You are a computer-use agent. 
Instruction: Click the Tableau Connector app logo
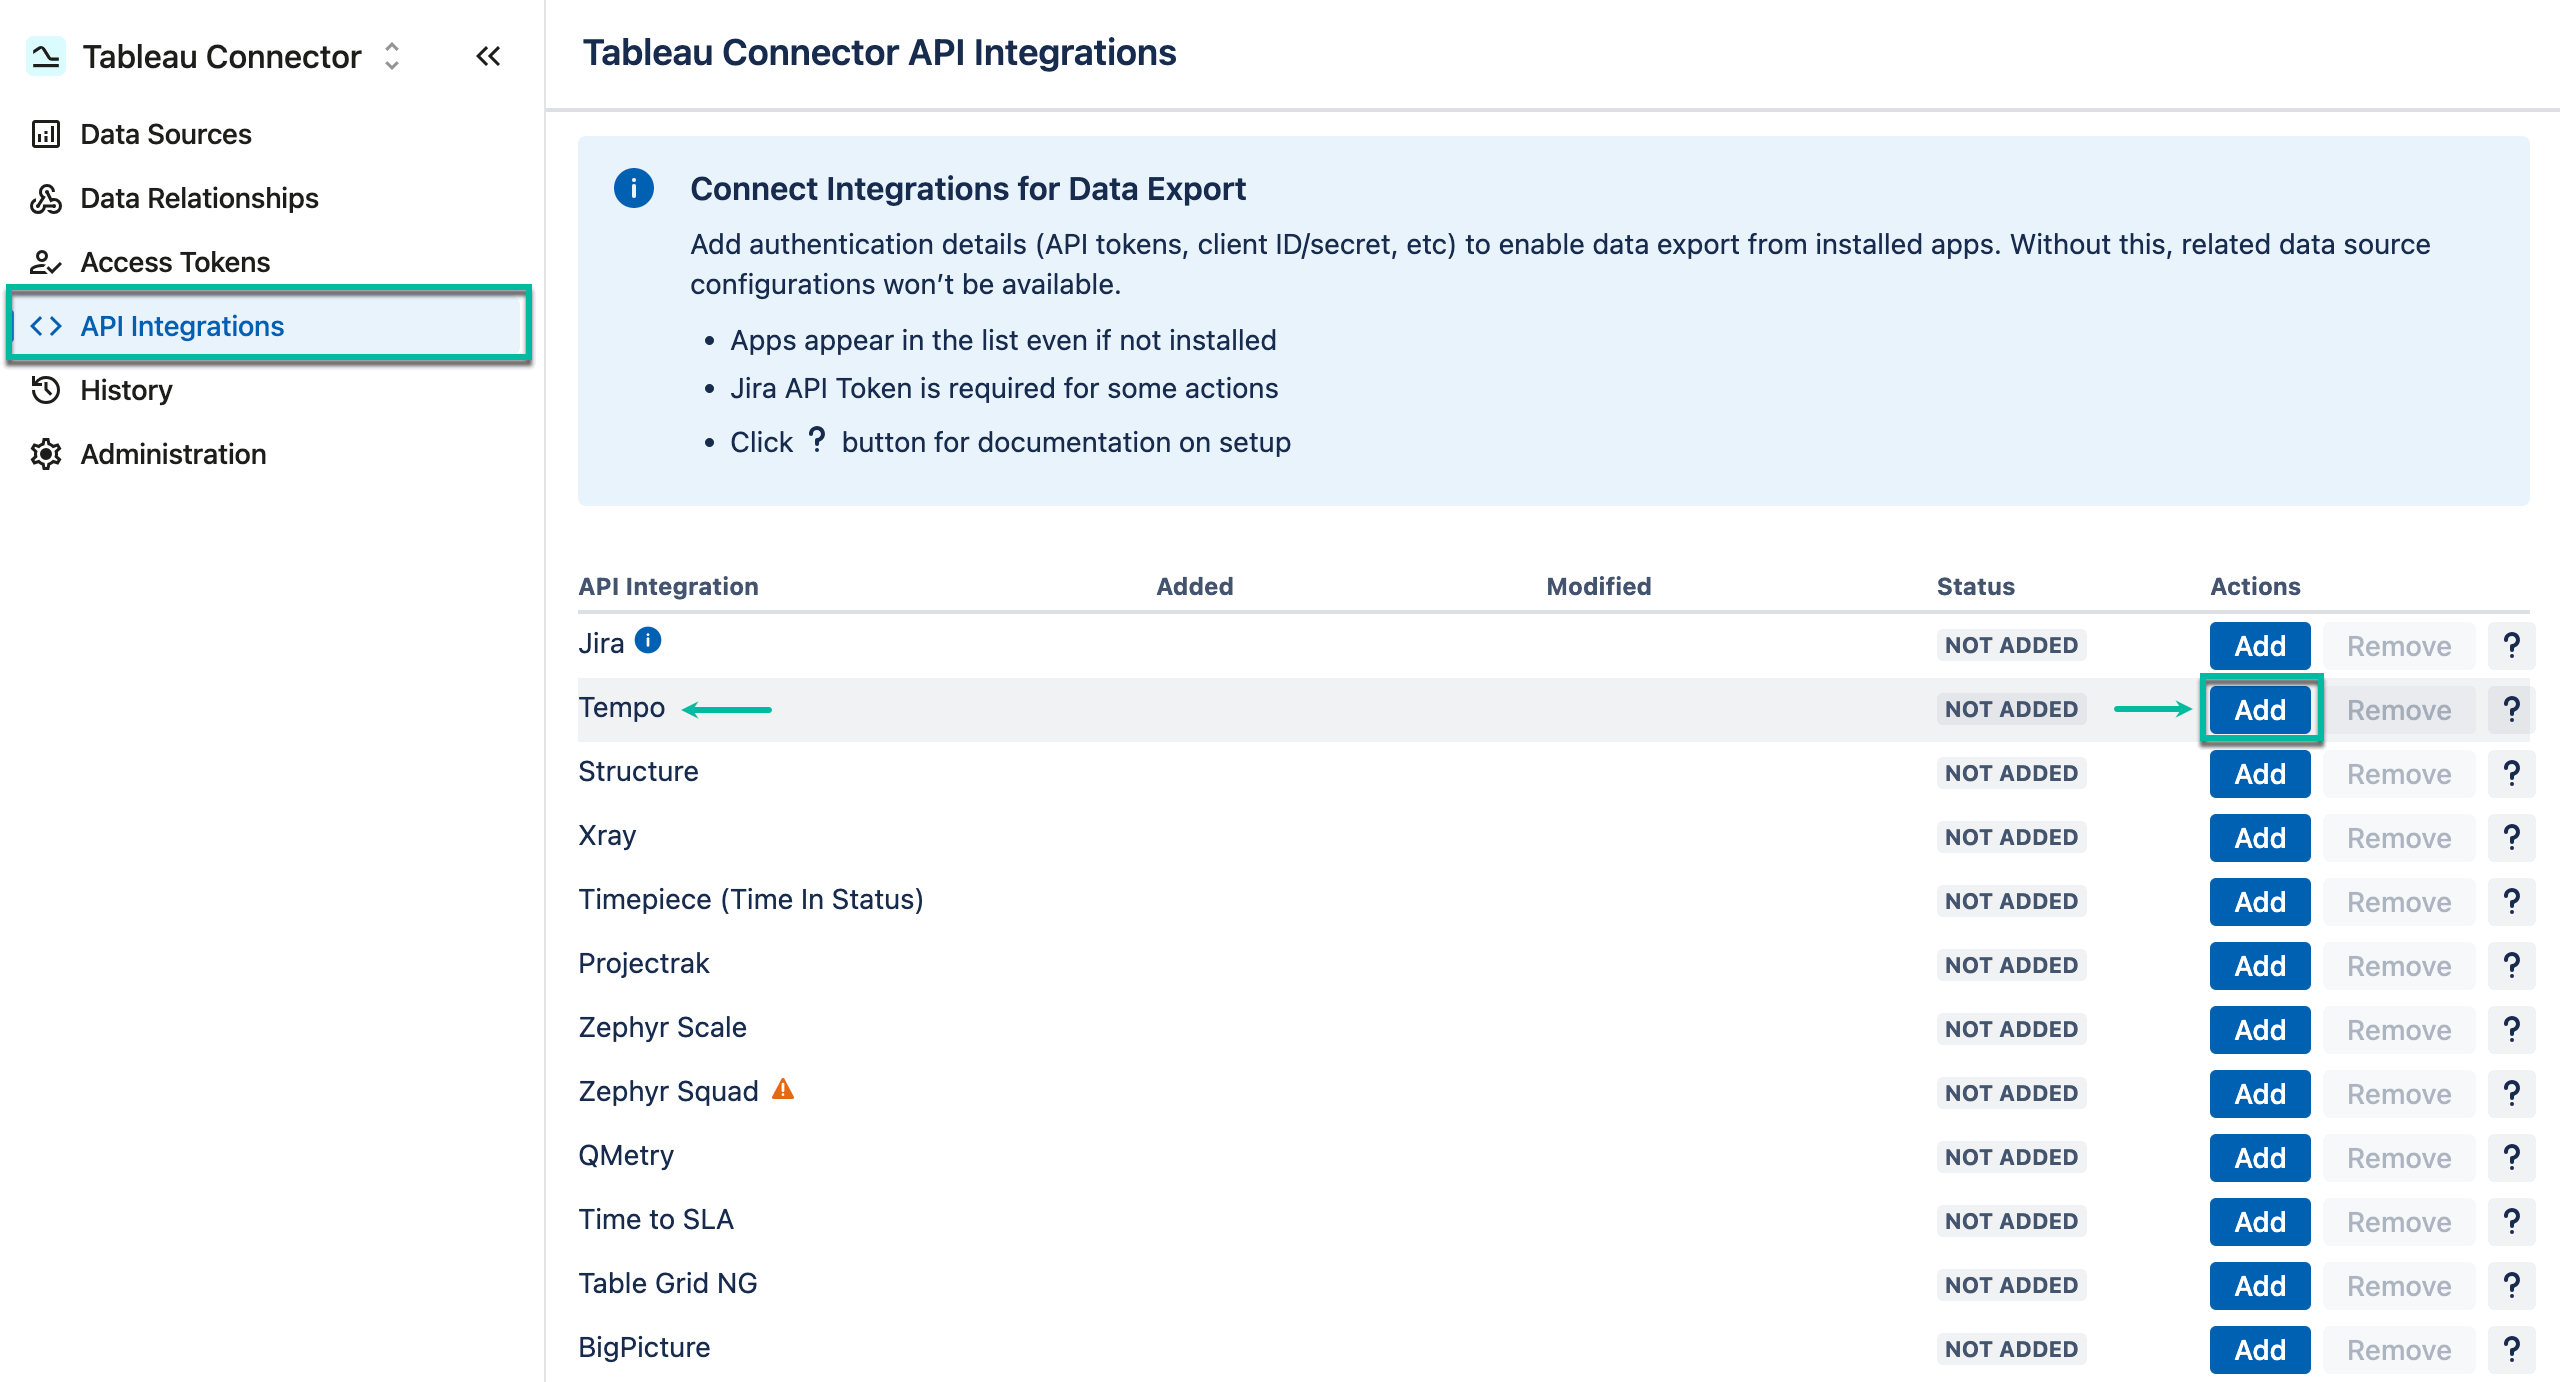[x=44, y=55]
